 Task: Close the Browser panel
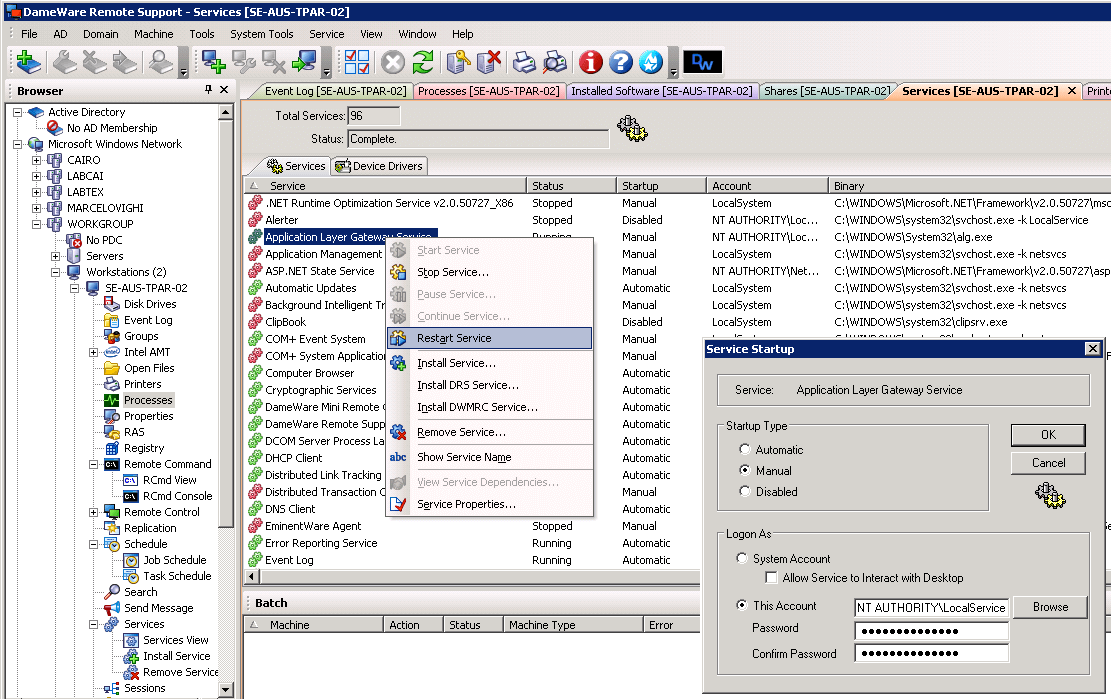coord(224,89)
